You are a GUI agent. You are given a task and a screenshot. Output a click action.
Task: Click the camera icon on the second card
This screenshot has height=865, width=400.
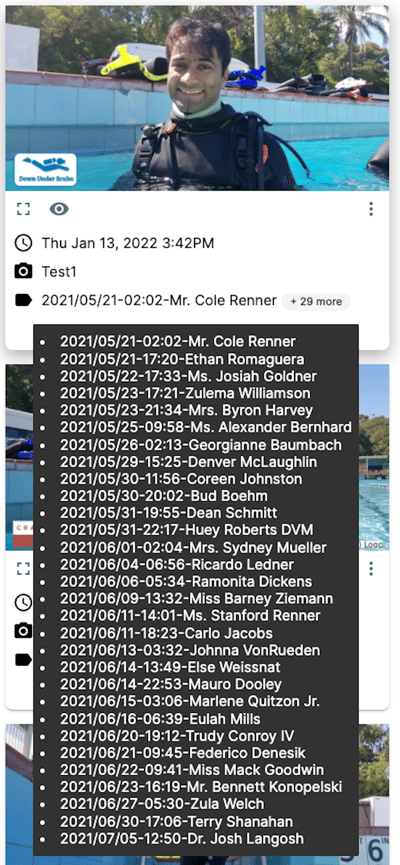pos(23,631)
